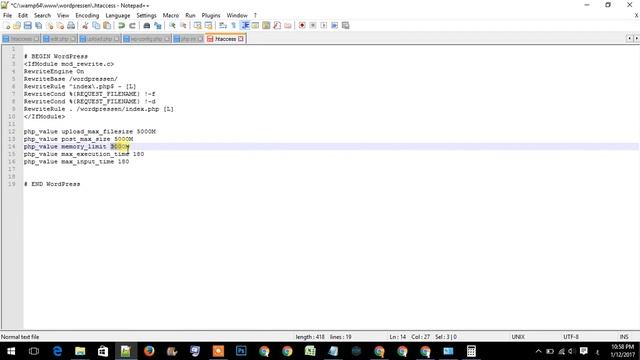
Task: Open the Macro menu
Action: [171, 16]
